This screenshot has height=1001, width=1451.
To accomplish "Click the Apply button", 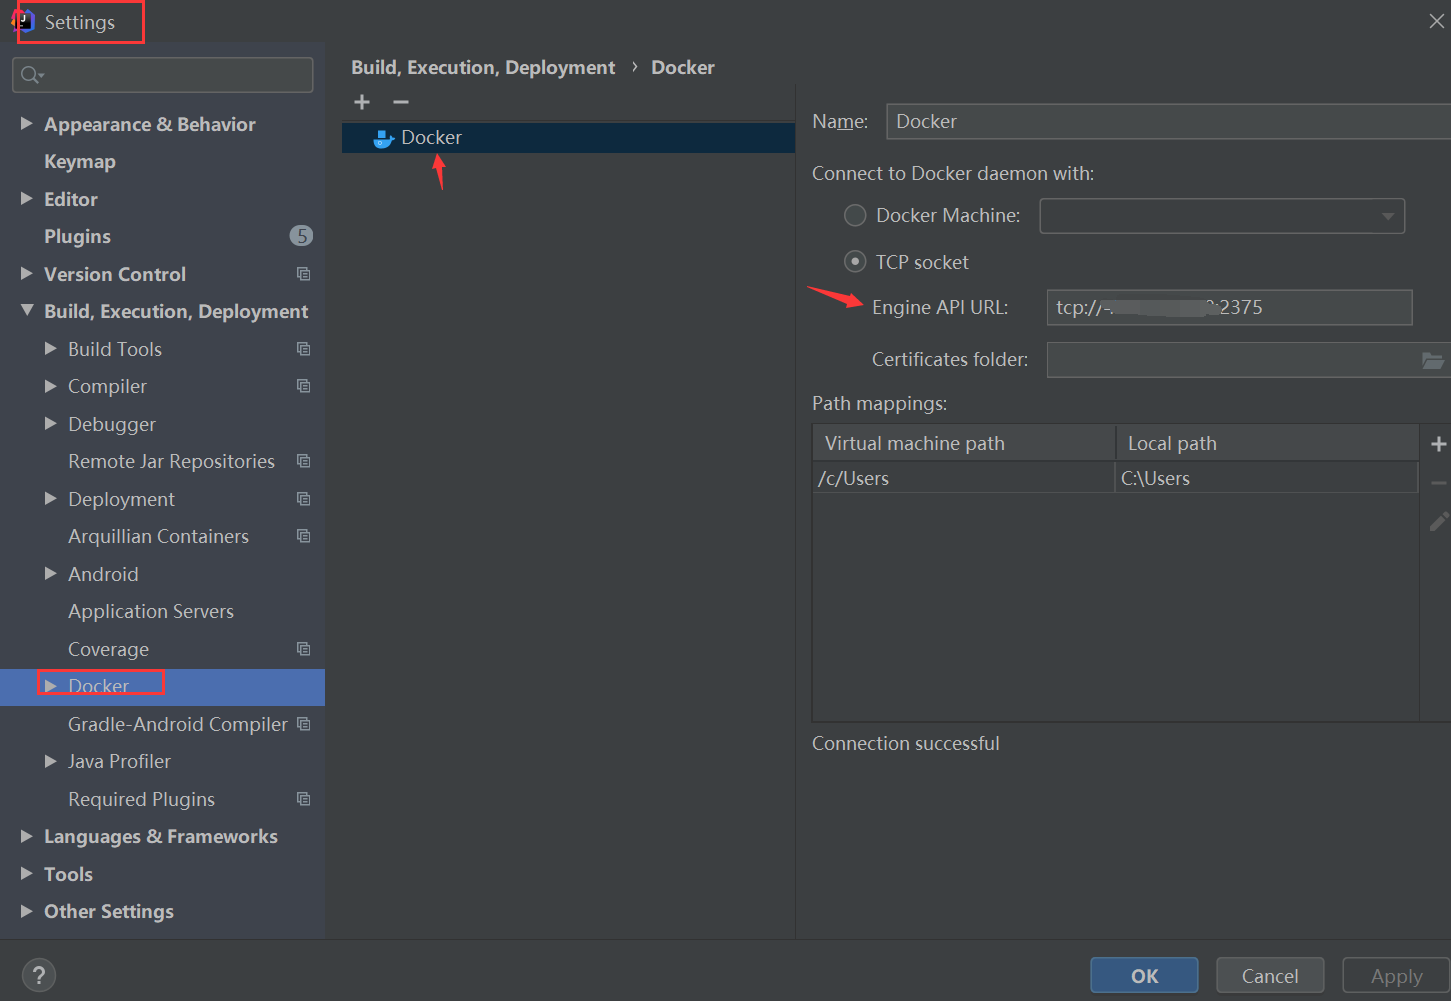I will [x=1396, y=976].
